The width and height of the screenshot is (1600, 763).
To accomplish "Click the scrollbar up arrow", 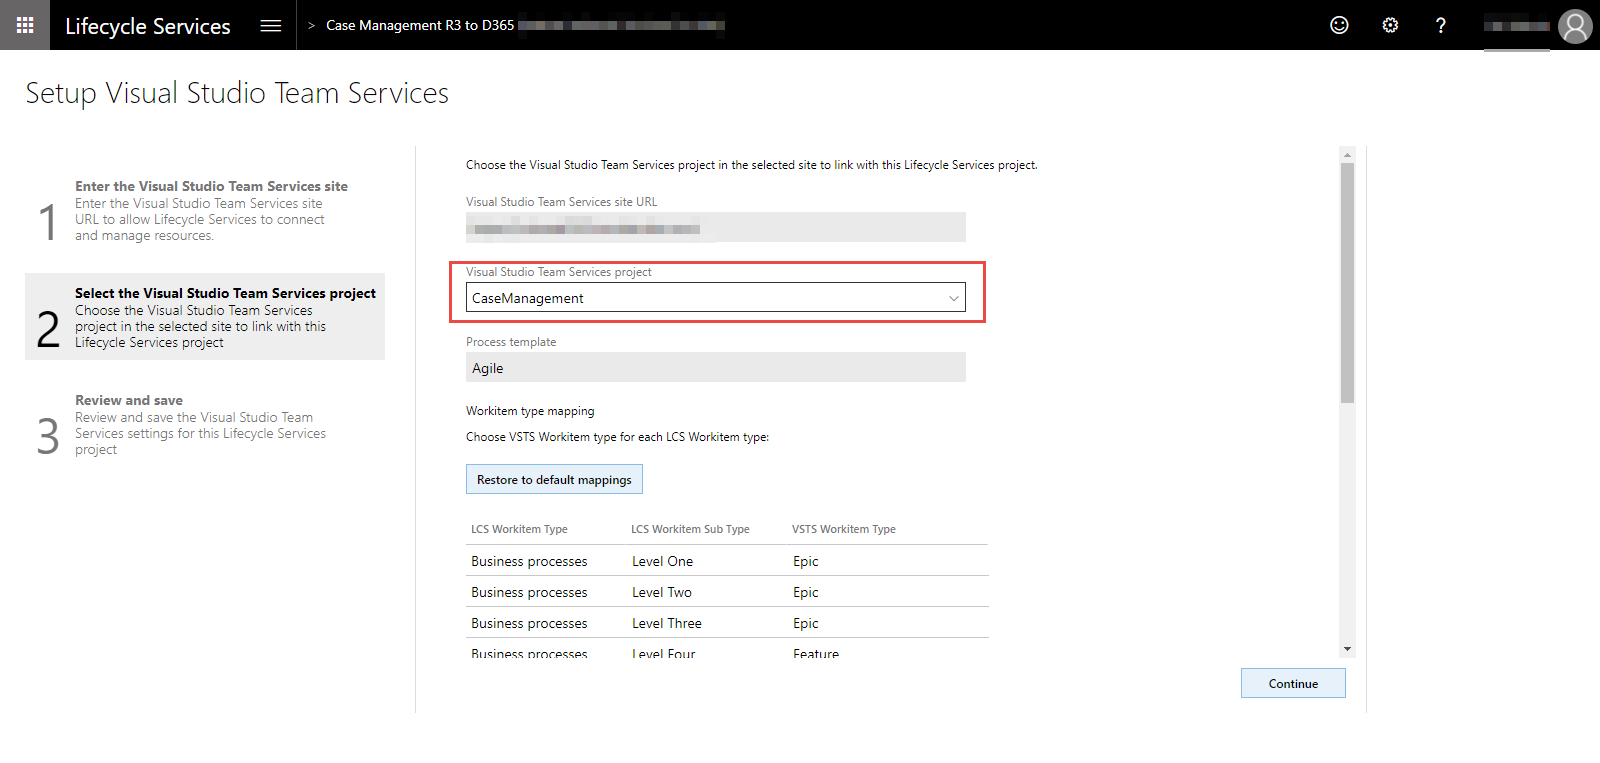I will pos(1347,155).
